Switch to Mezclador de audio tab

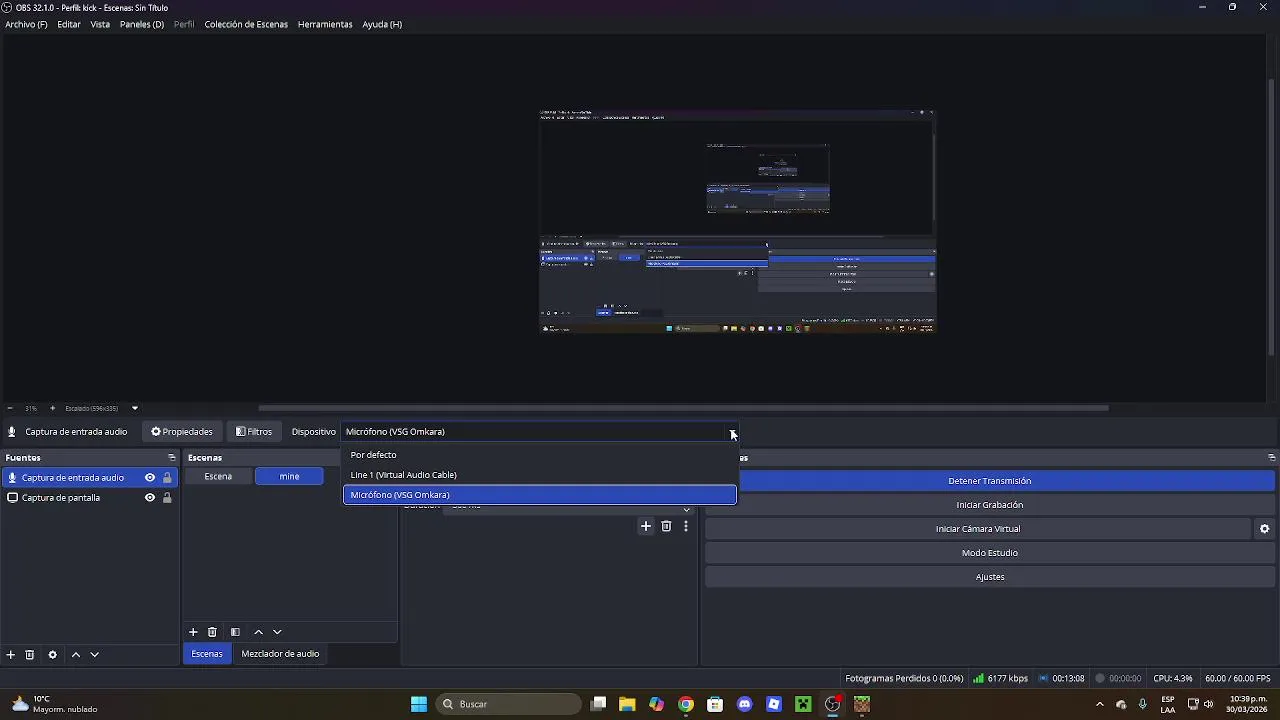click(x=280, y=654)
